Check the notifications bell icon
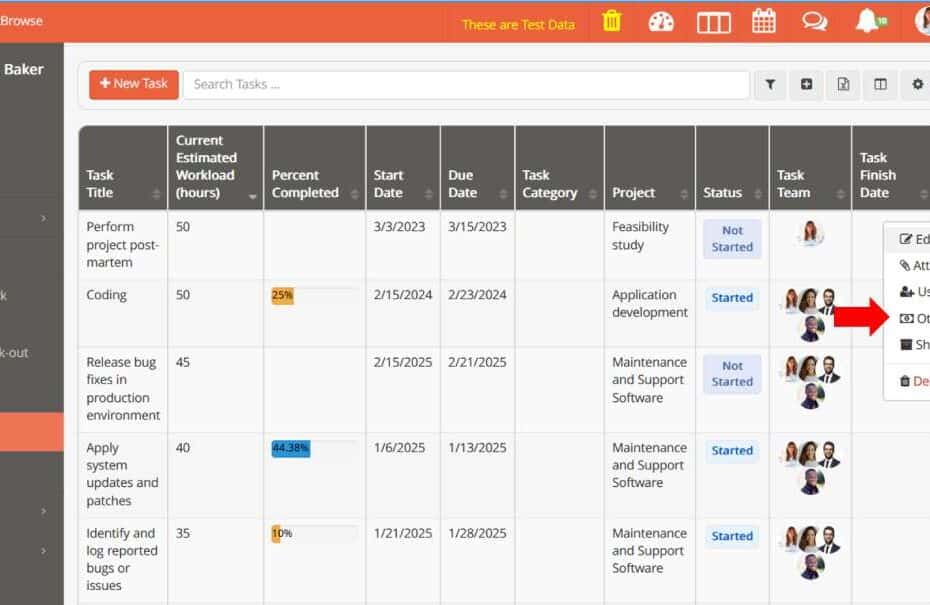The height and width of the screenshot is (605, 930). [x=868, y=22]
